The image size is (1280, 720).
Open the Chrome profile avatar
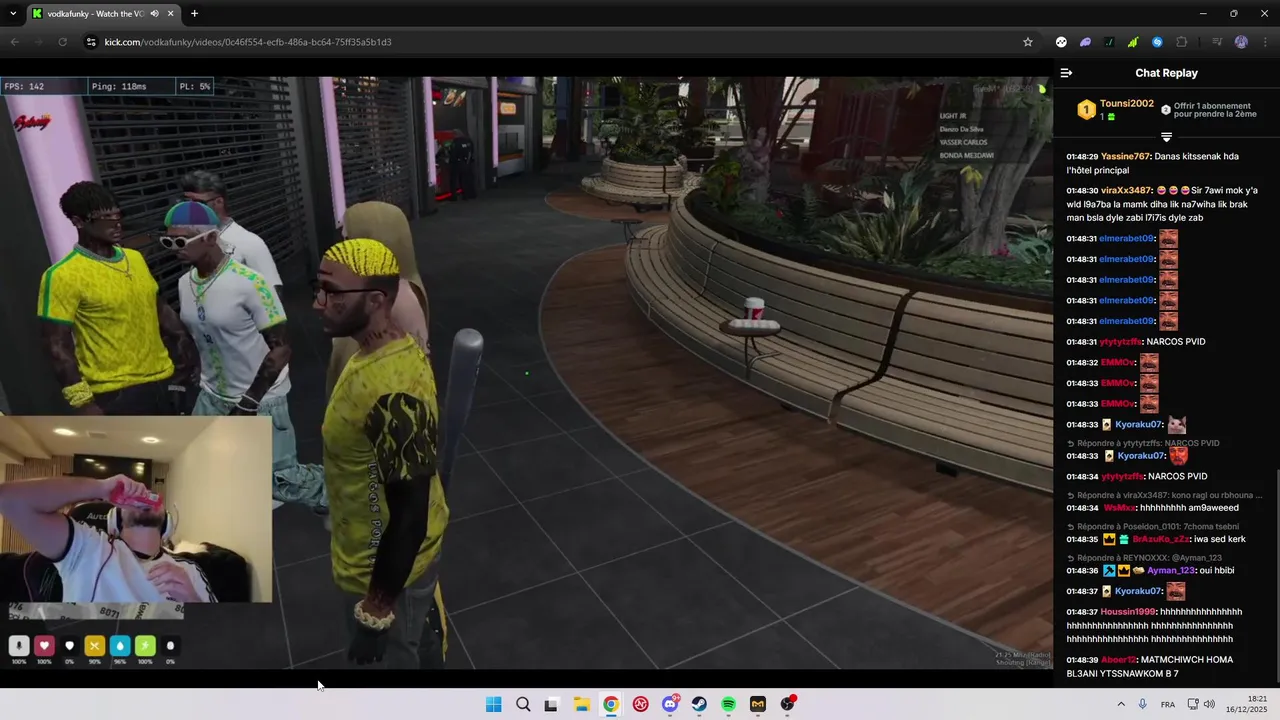point(1241,42)
